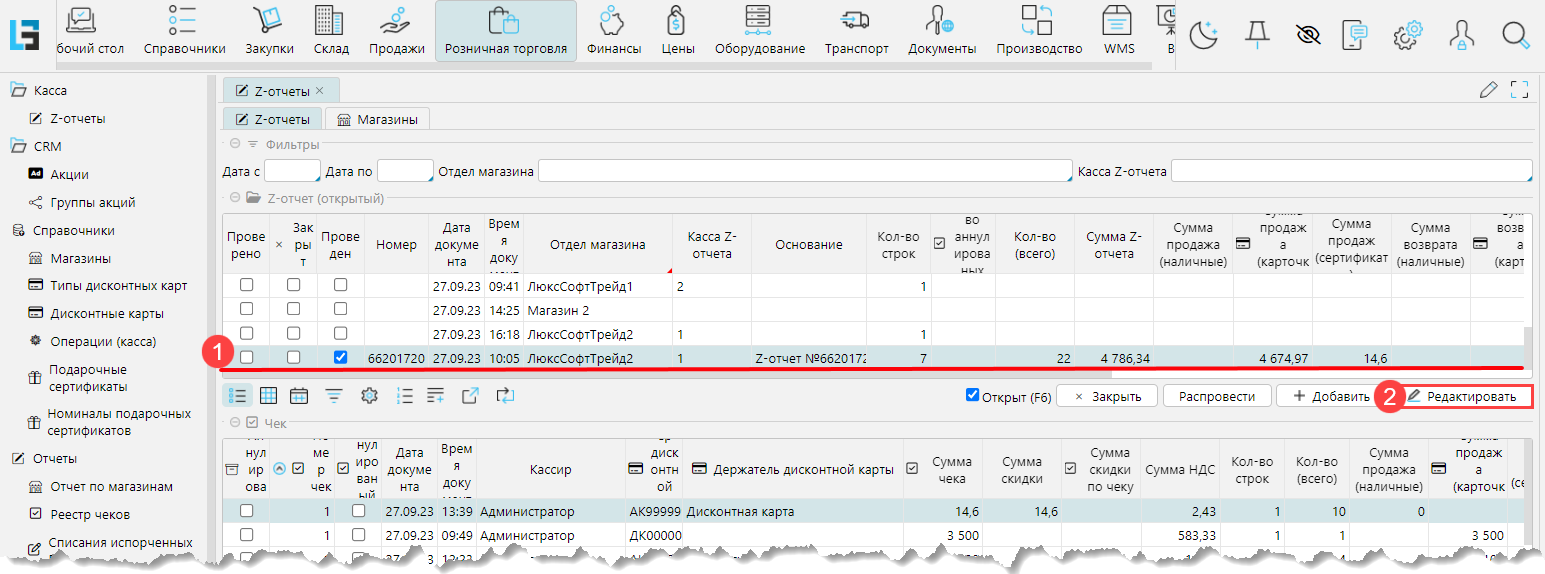Click the user lock profile icon
Image resolution: width=1545 pixels, height=574 pixels.
1461,36
